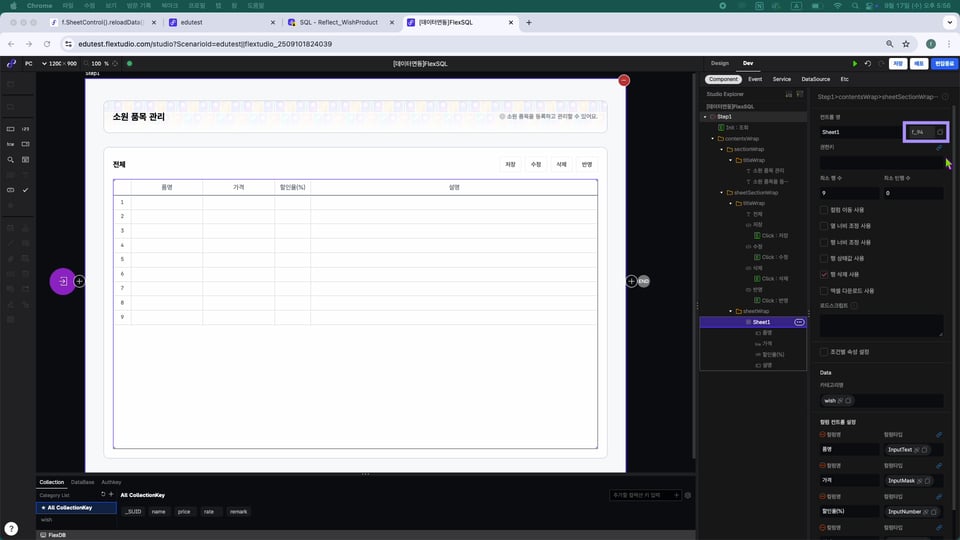
Task: Enable 조건별 속성 설정 checkbox
Action: click(x=823, y=352)
